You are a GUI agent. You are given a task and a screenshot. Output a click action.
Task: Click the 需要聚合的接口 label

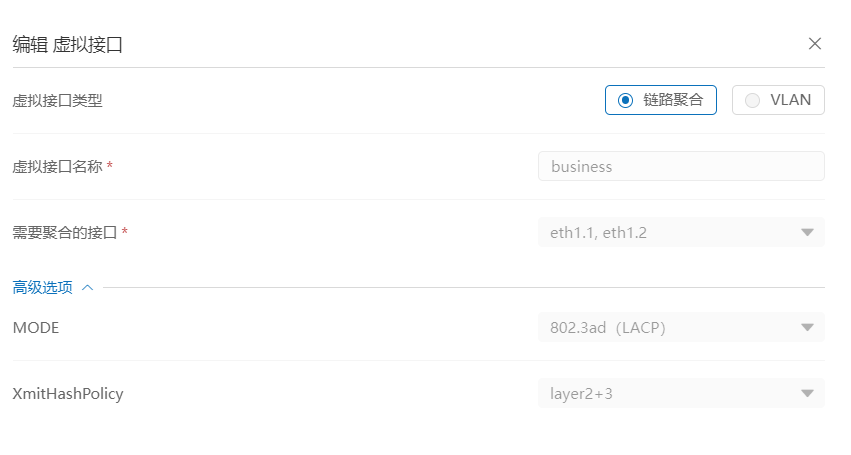click(65, 233)
